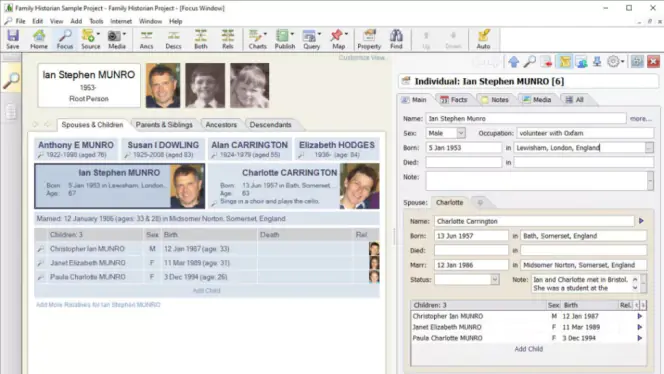Switch to Parents & Siblings tab
Screen dimensions: 664x374
[164, 125]
